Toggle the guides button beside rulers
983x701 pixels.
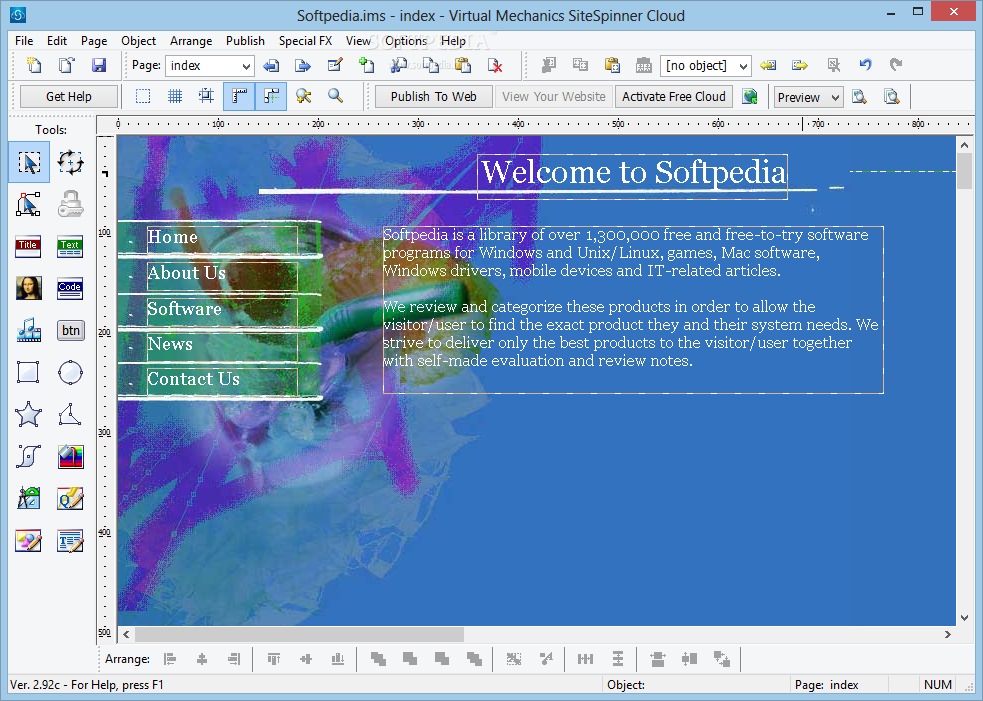(x=271, y=96)
